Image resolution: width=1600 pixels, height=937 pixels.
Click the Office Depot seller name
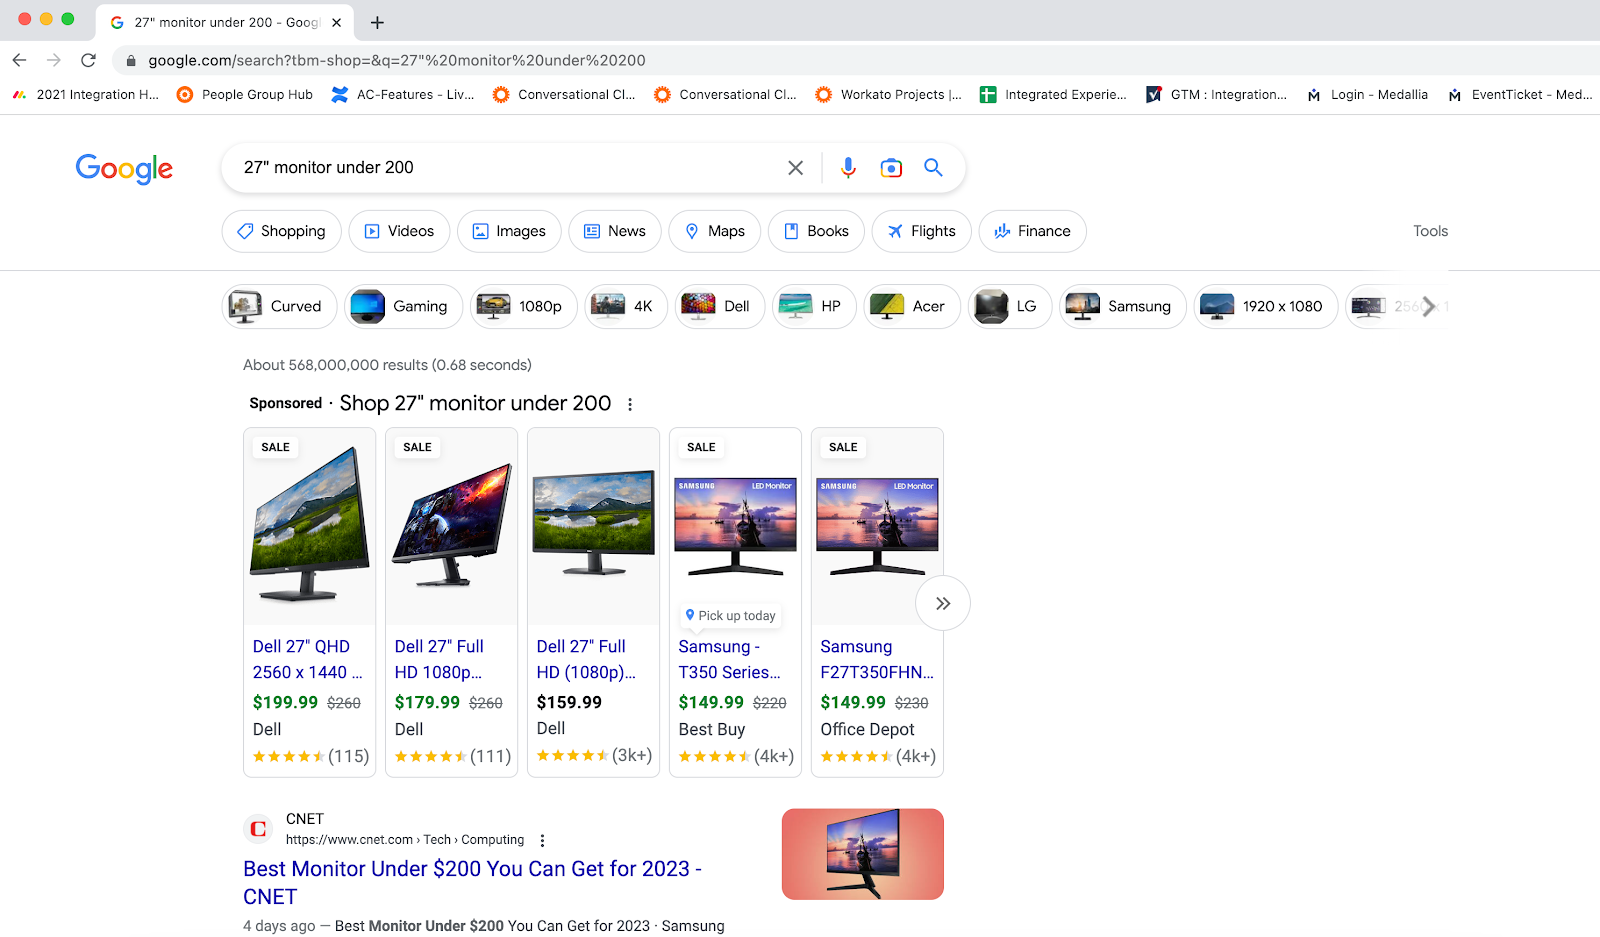coord(867,729)
